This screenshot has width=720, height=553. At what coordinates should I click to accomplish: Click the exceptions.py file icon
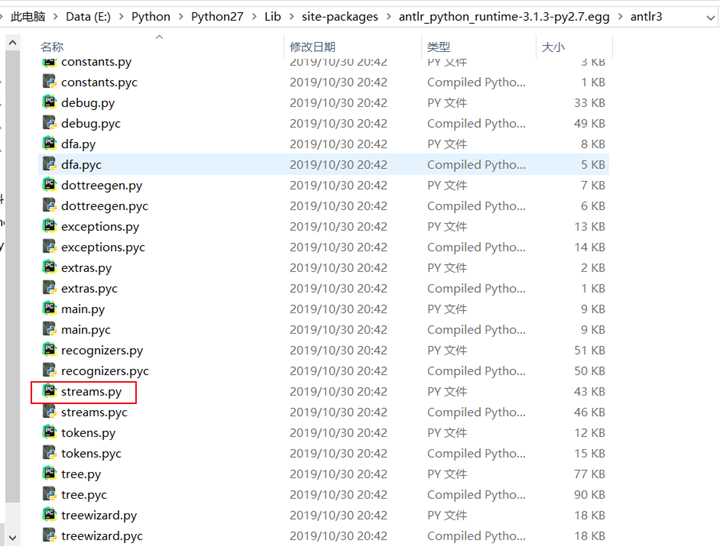(x=49, y=226)
